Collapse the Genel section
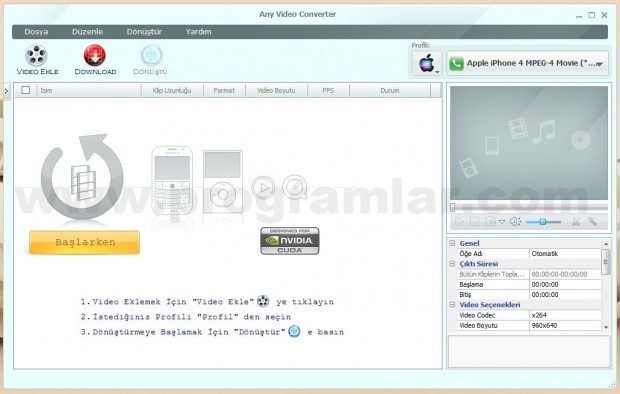 (452, 243)
